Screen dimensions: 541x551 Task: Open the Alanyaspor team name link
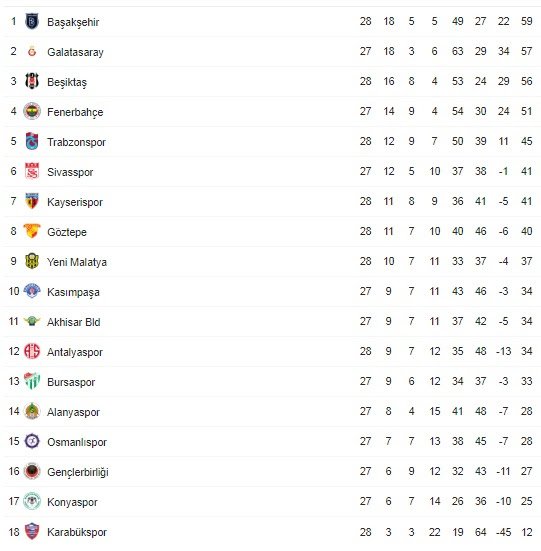(73, 412)
